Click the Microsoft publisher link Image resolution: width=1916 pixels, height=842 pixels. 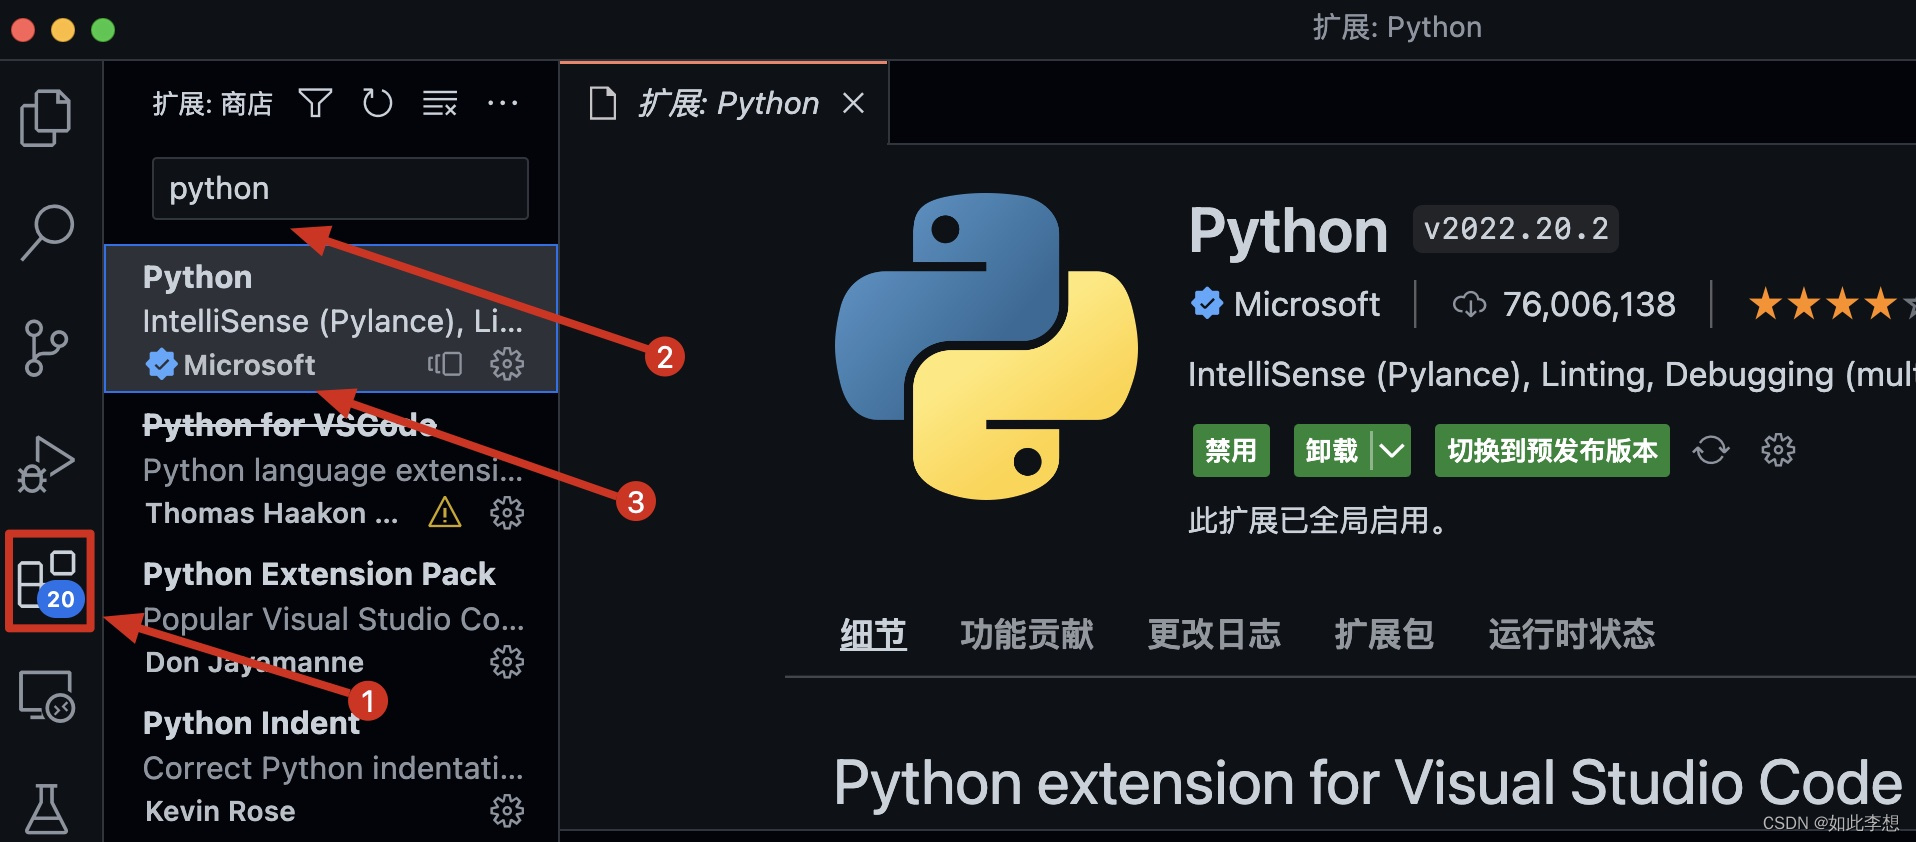click(x=1306, y=304)
